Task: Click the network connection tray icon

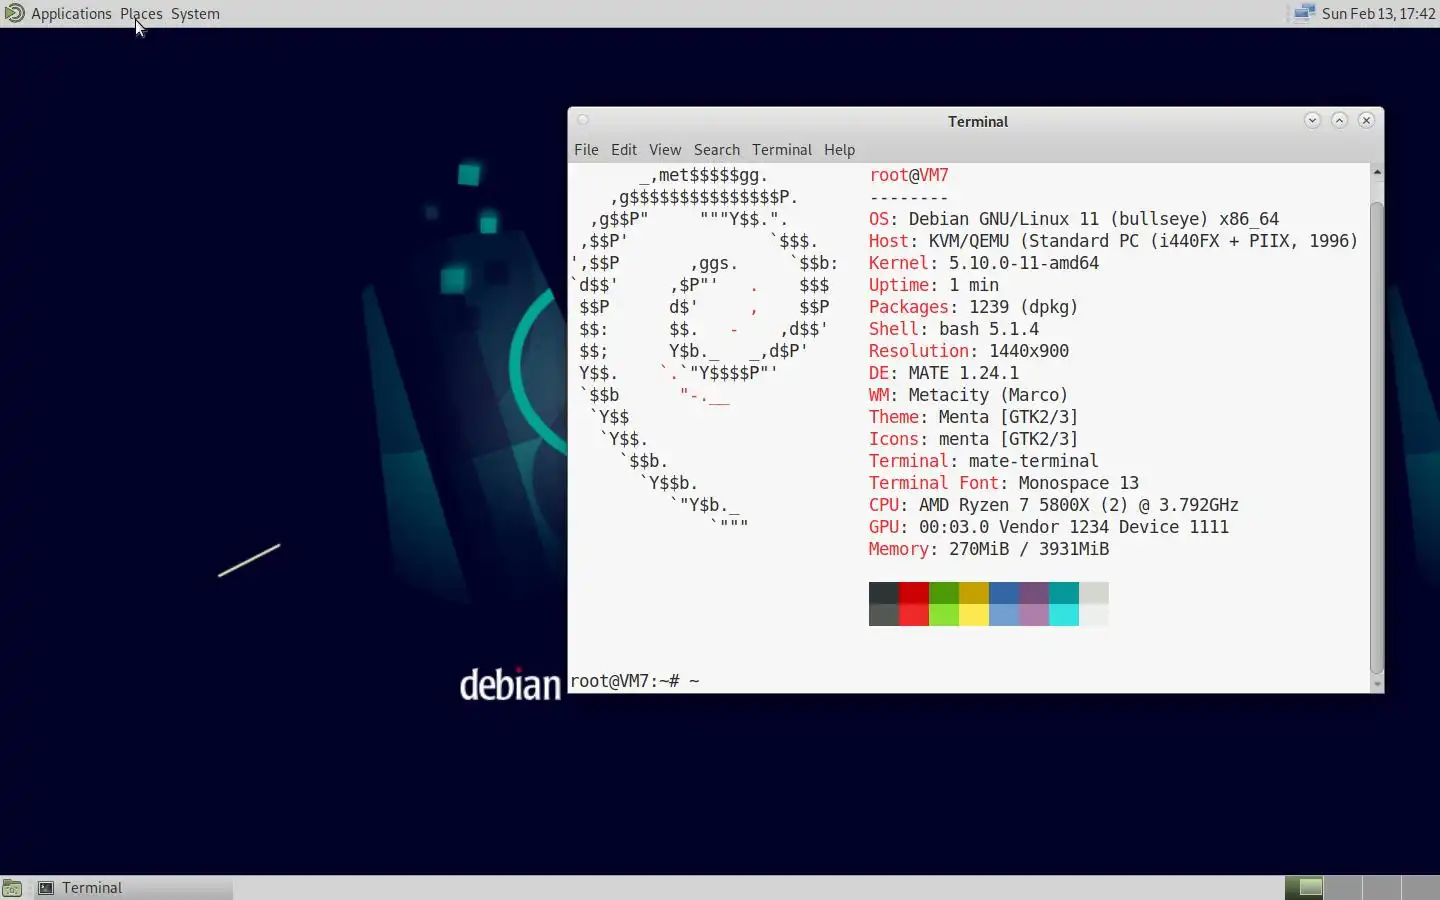Action: (1303, 13)
